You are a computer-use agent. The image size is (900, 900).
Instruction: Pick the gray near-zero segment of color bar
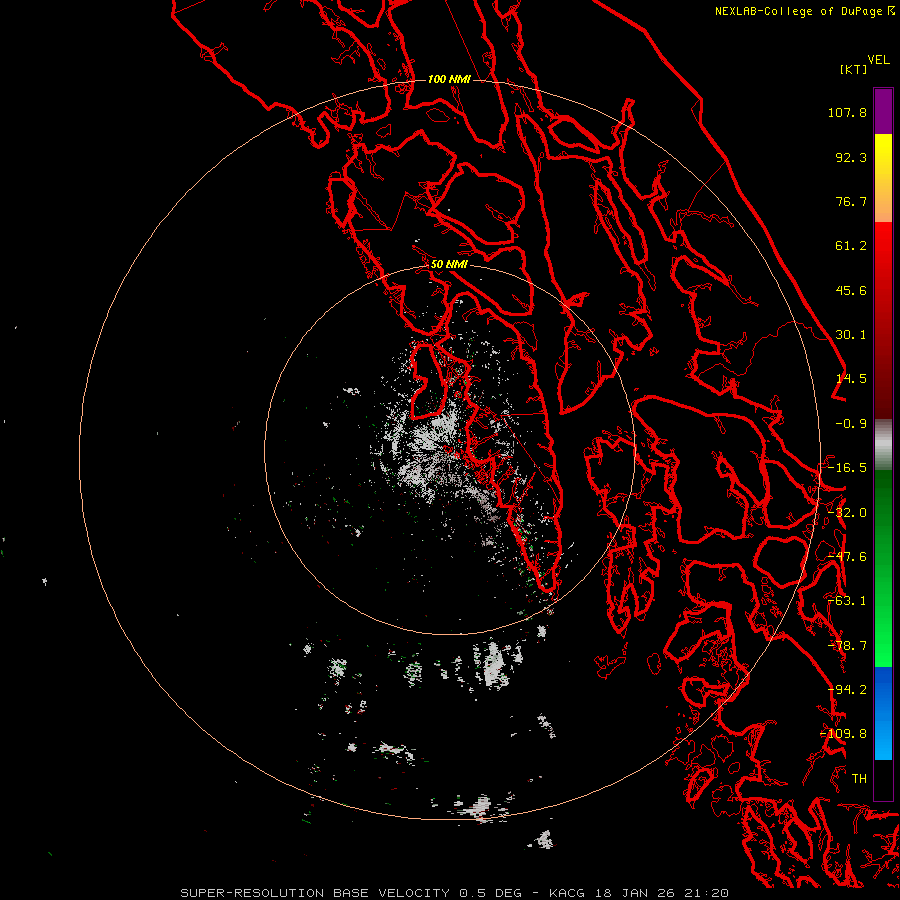point(883,445)
